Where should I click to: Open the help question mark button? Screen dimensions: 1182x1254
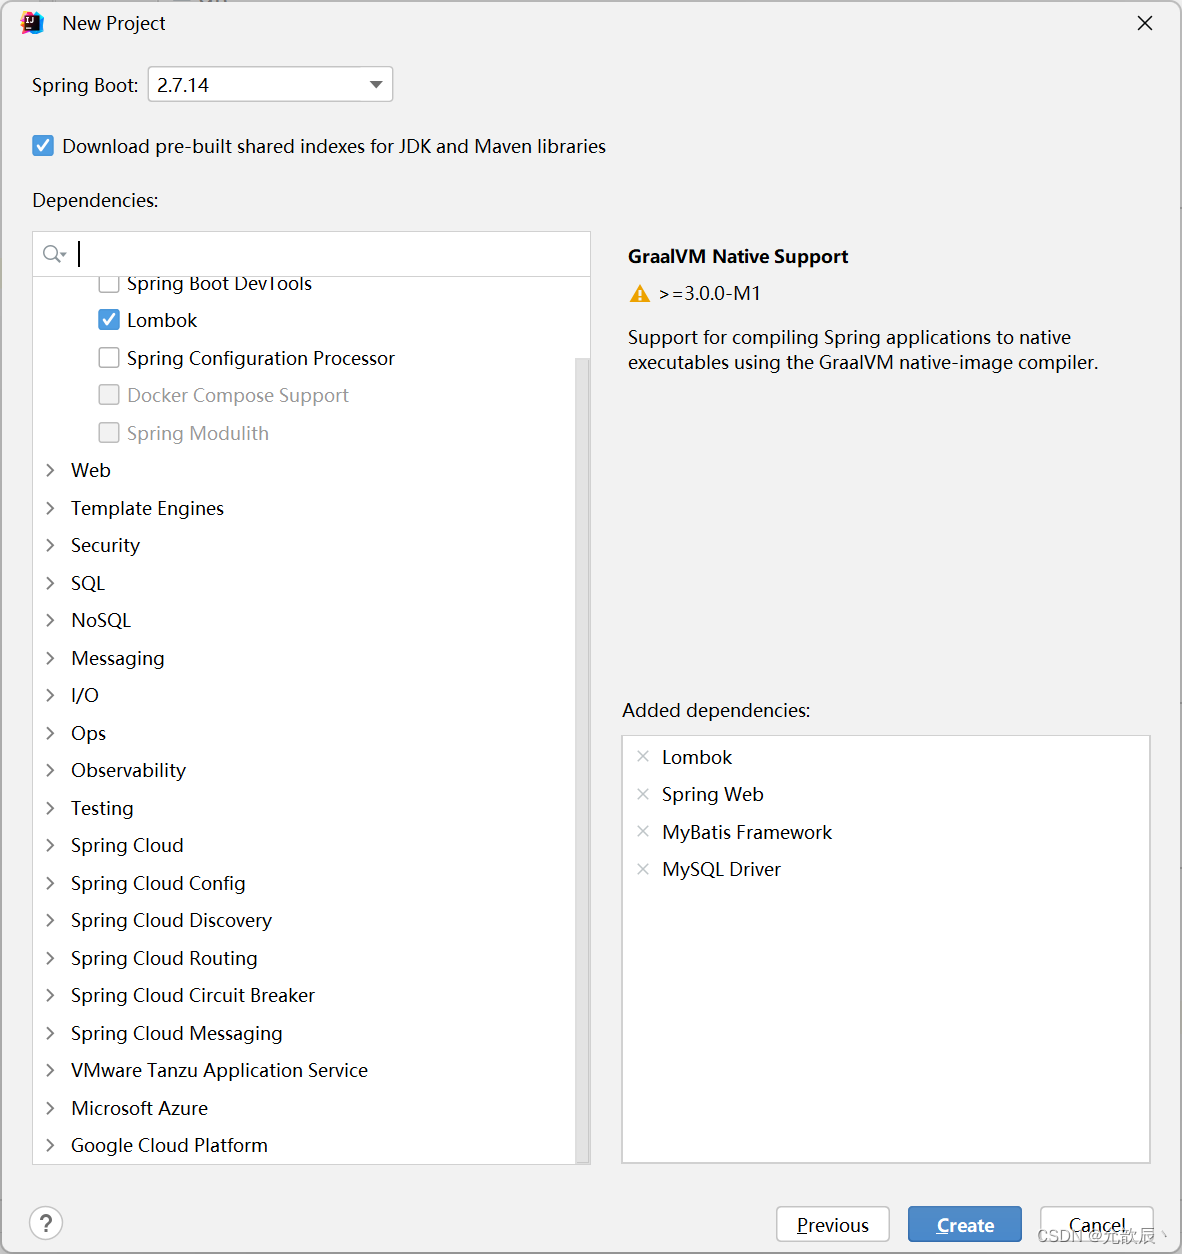pos(46,1223)
